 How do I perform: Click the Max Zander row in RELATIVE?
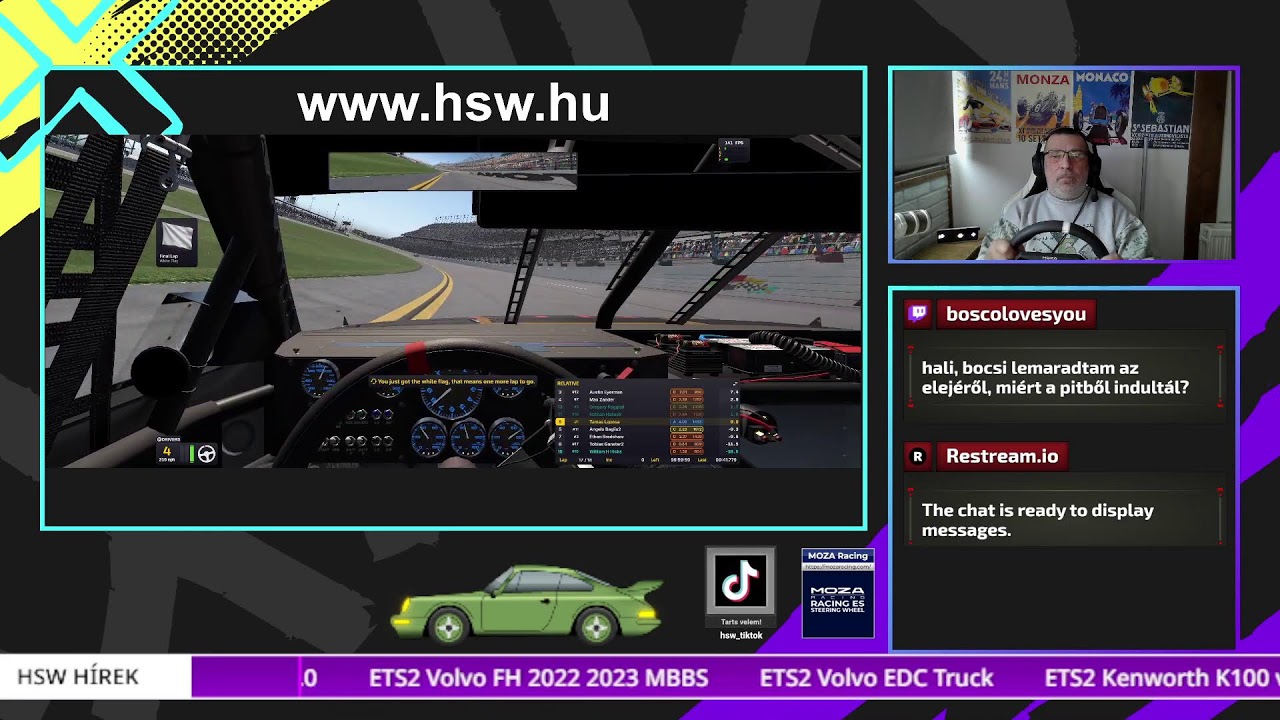coord(648,400)
